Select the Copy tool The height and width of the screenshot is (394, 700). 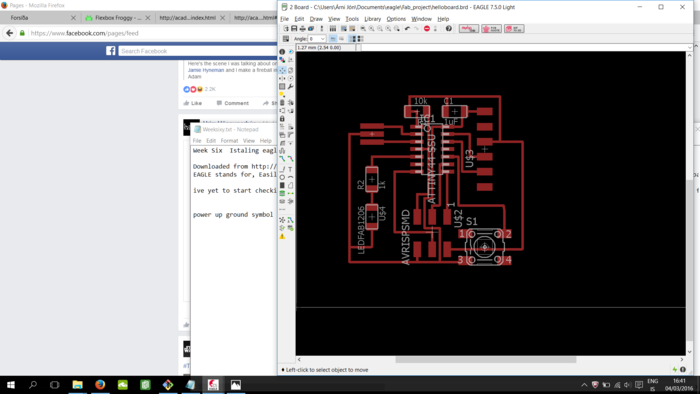(291, 70)
